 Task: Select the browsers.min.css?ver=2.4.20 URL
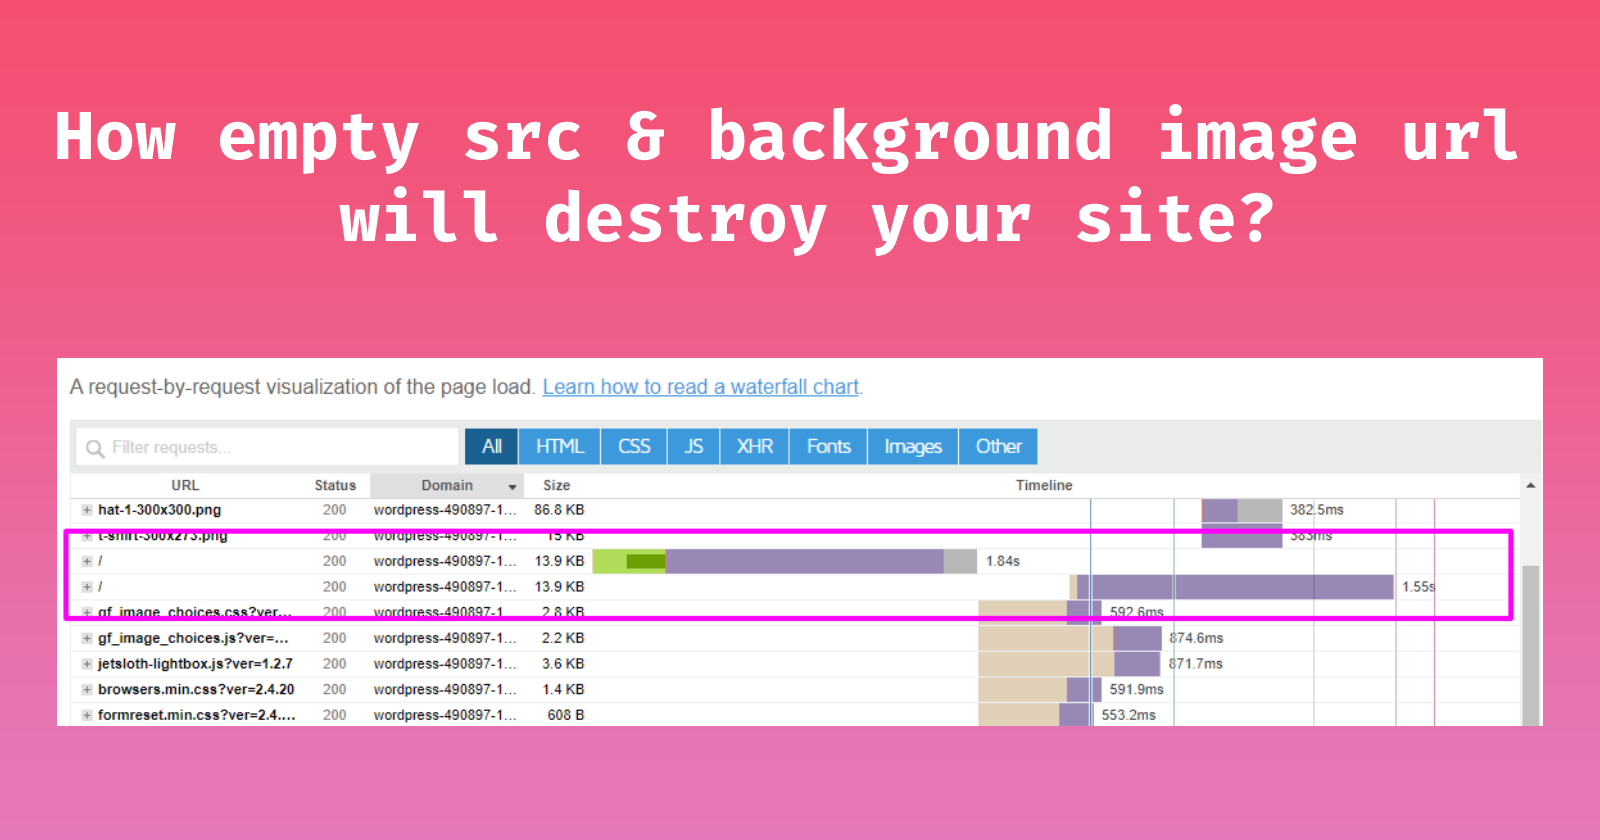(196, 690)
